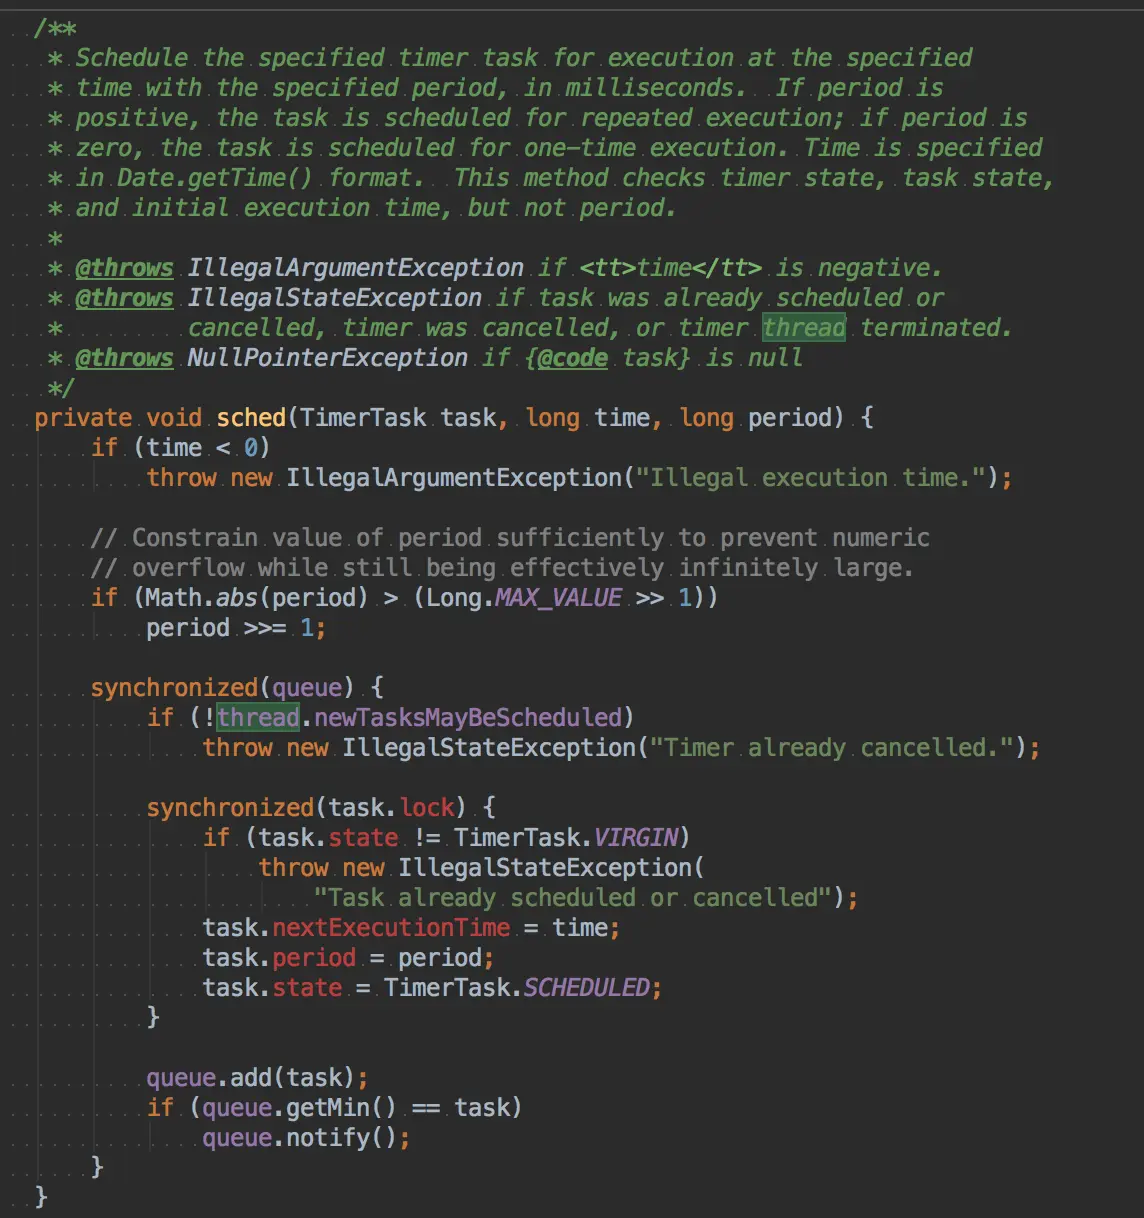
Task: Click the void return type keyword
Action: point(174,417)
